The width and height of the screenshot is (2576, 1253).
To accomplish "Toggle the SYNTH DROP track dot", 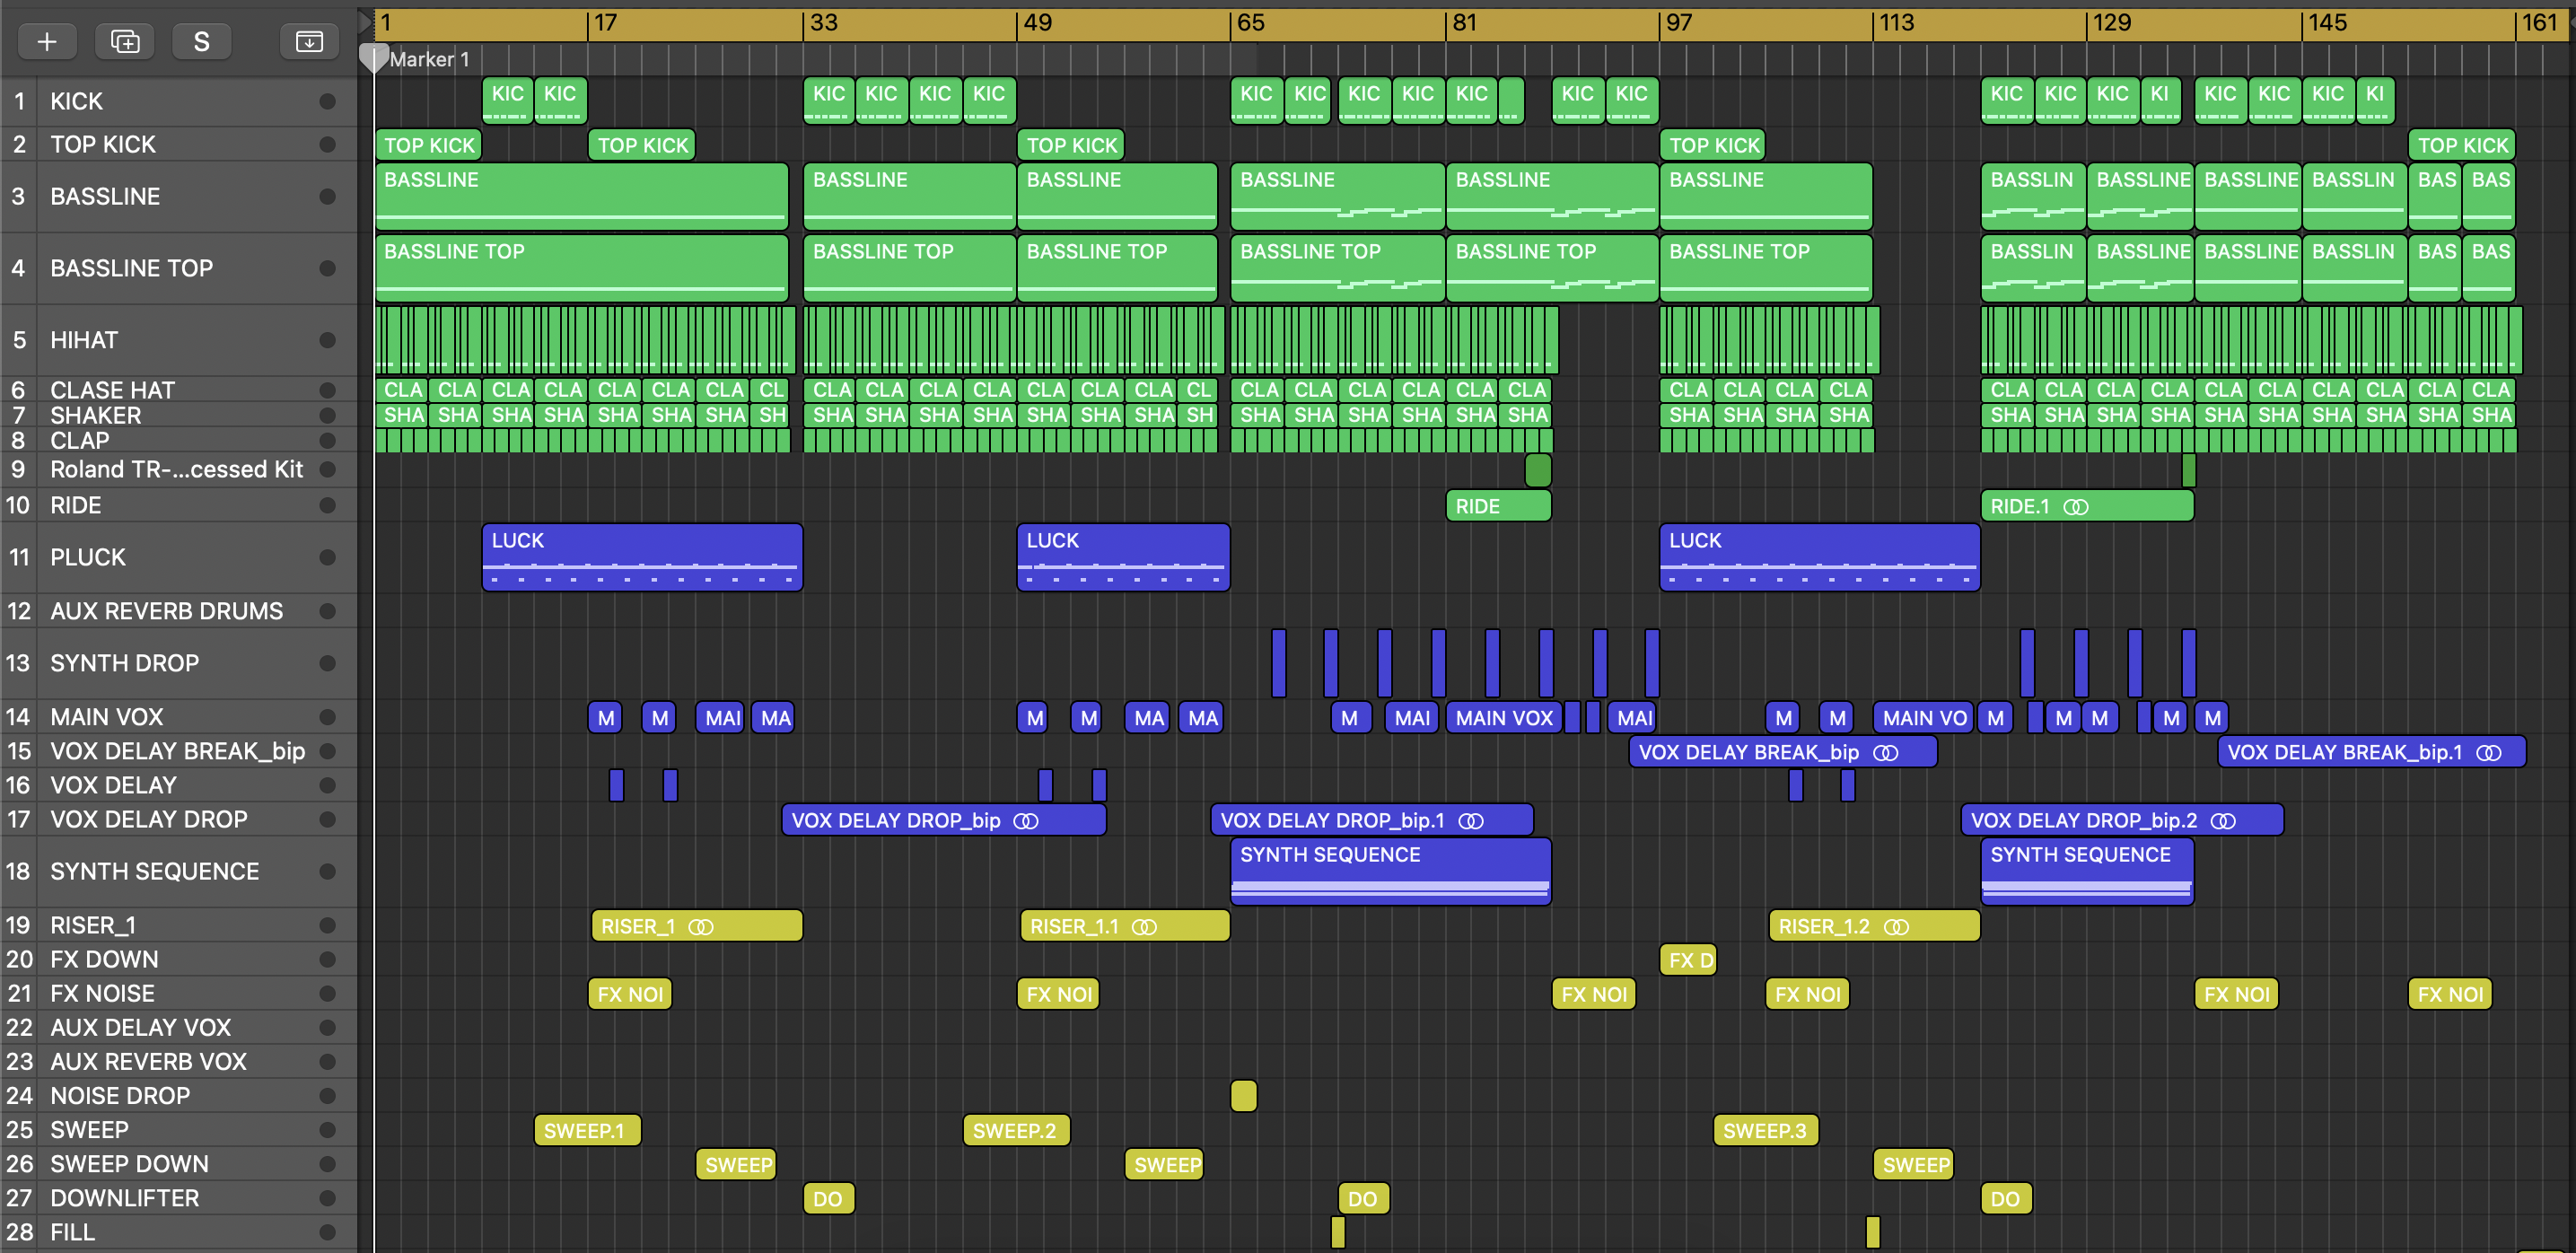I will click(327, 663).
